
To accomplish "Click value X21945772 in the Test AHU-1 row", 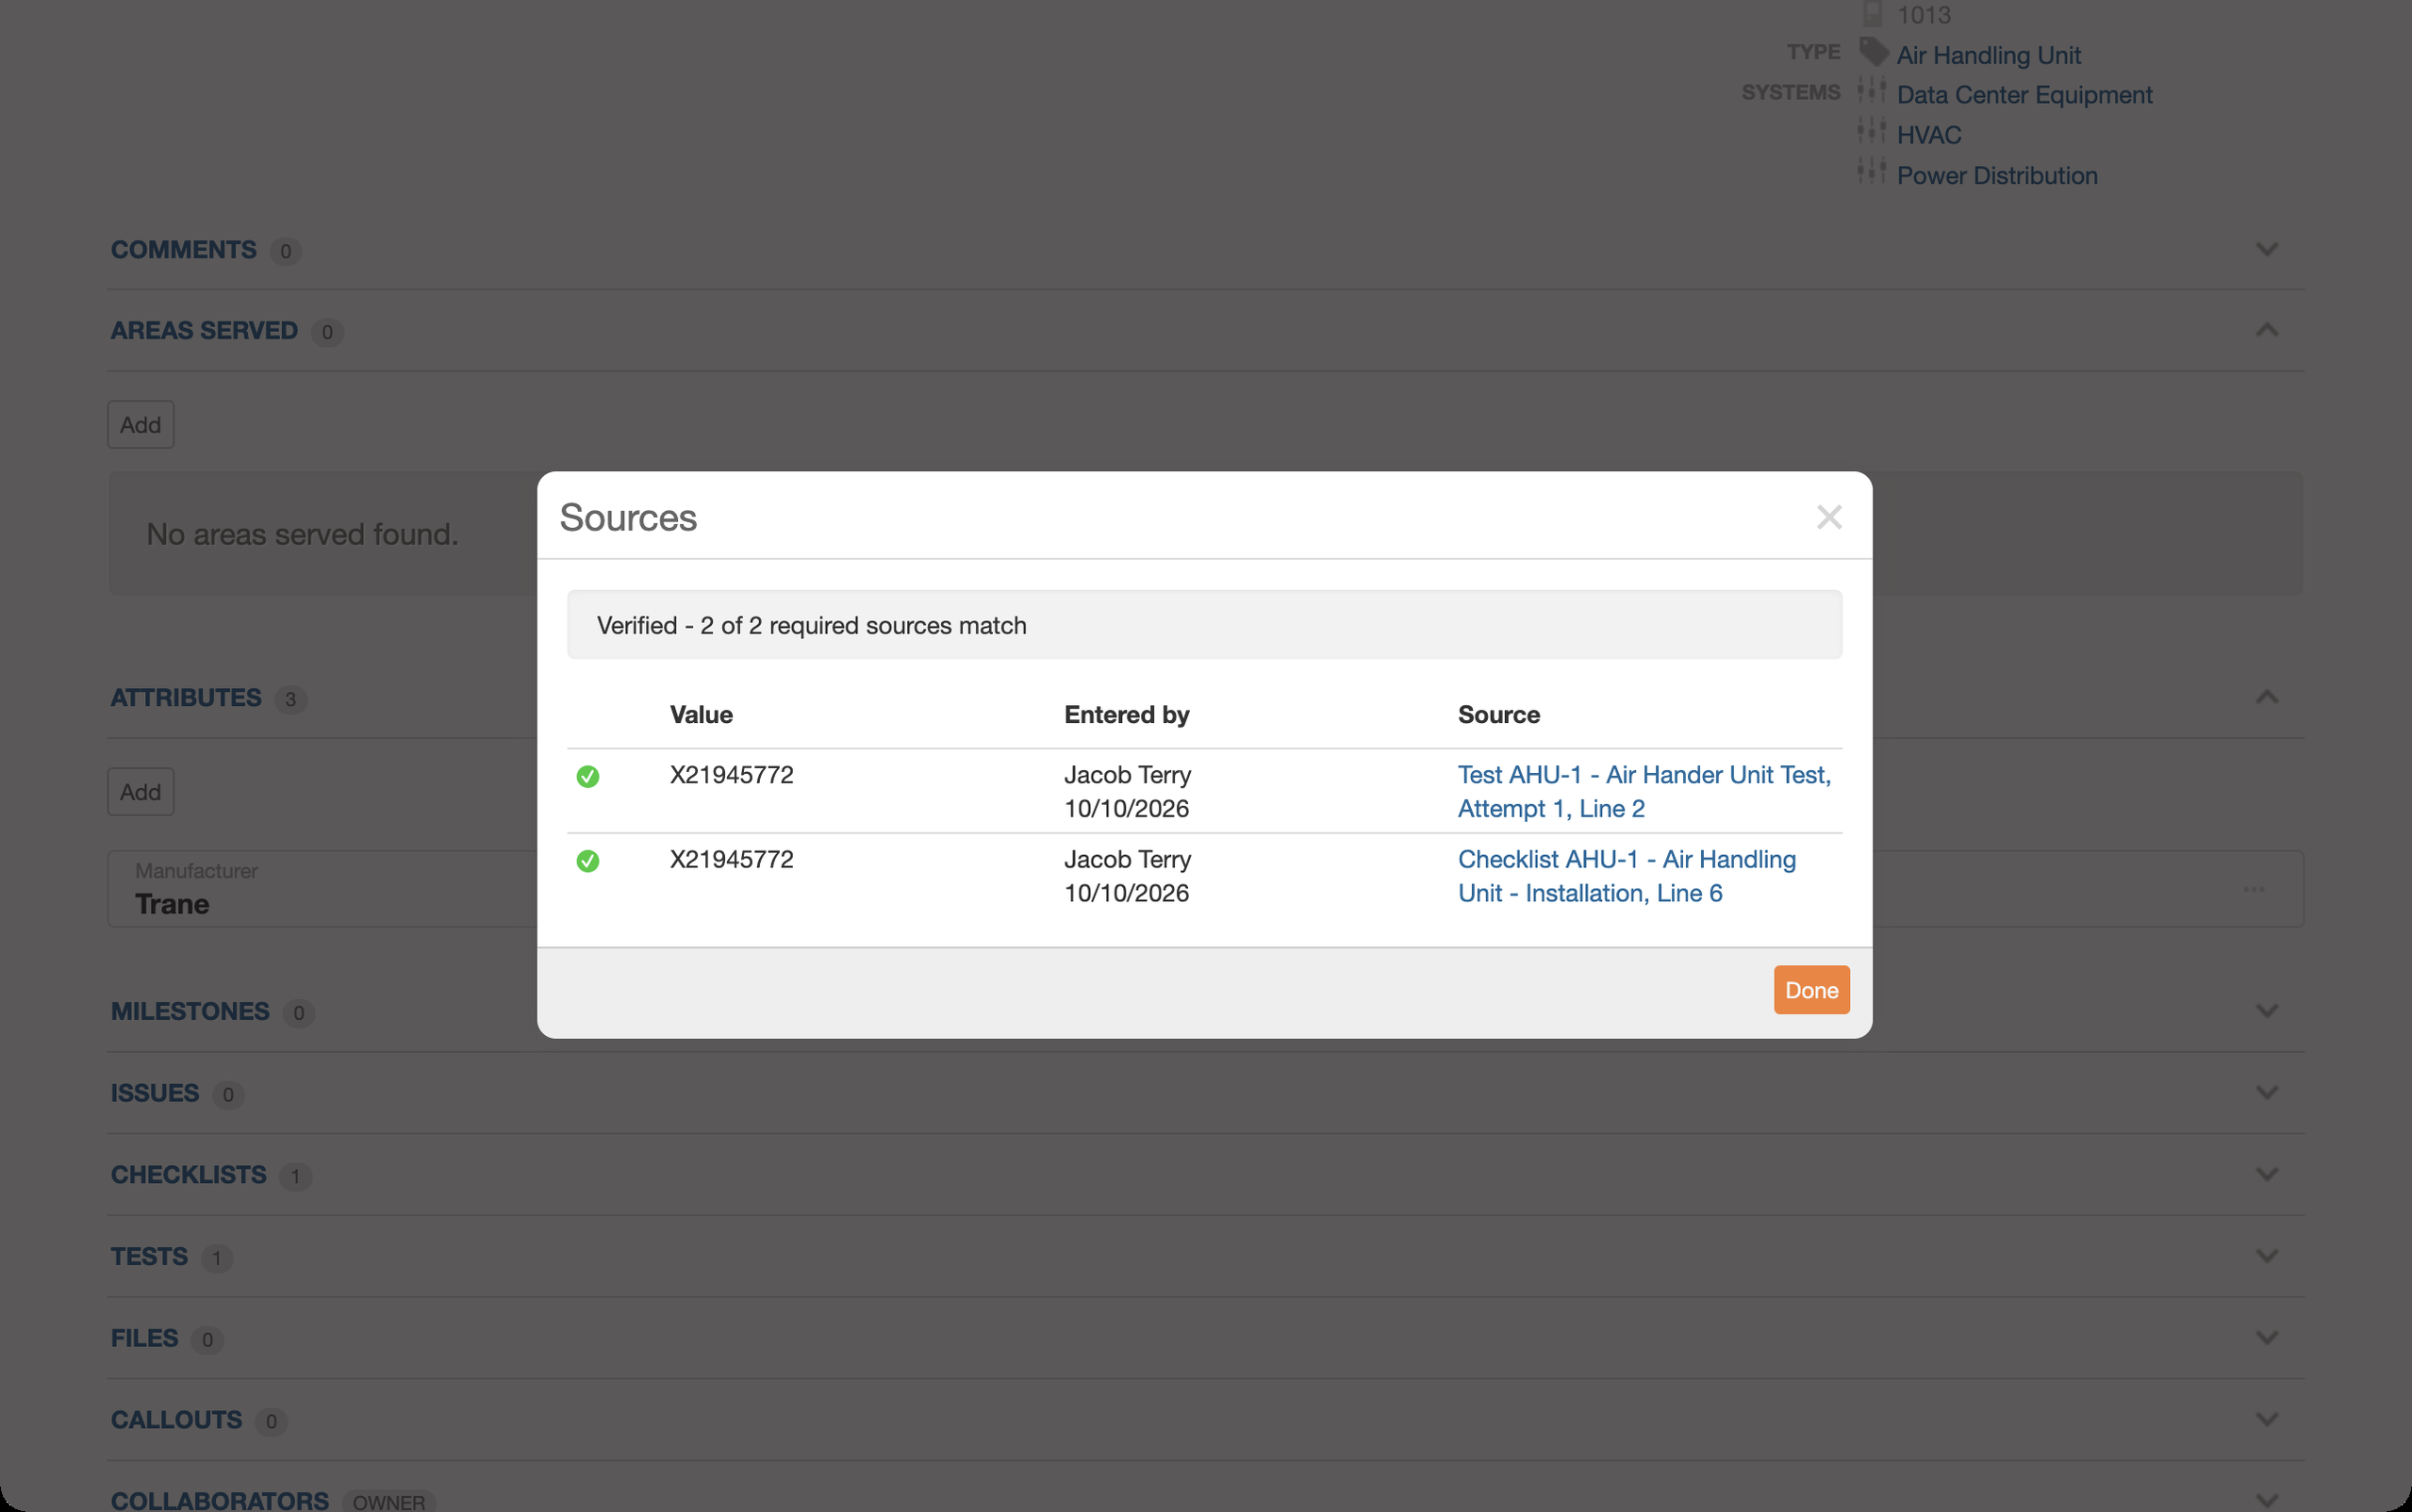I will [x=732, y=775].
